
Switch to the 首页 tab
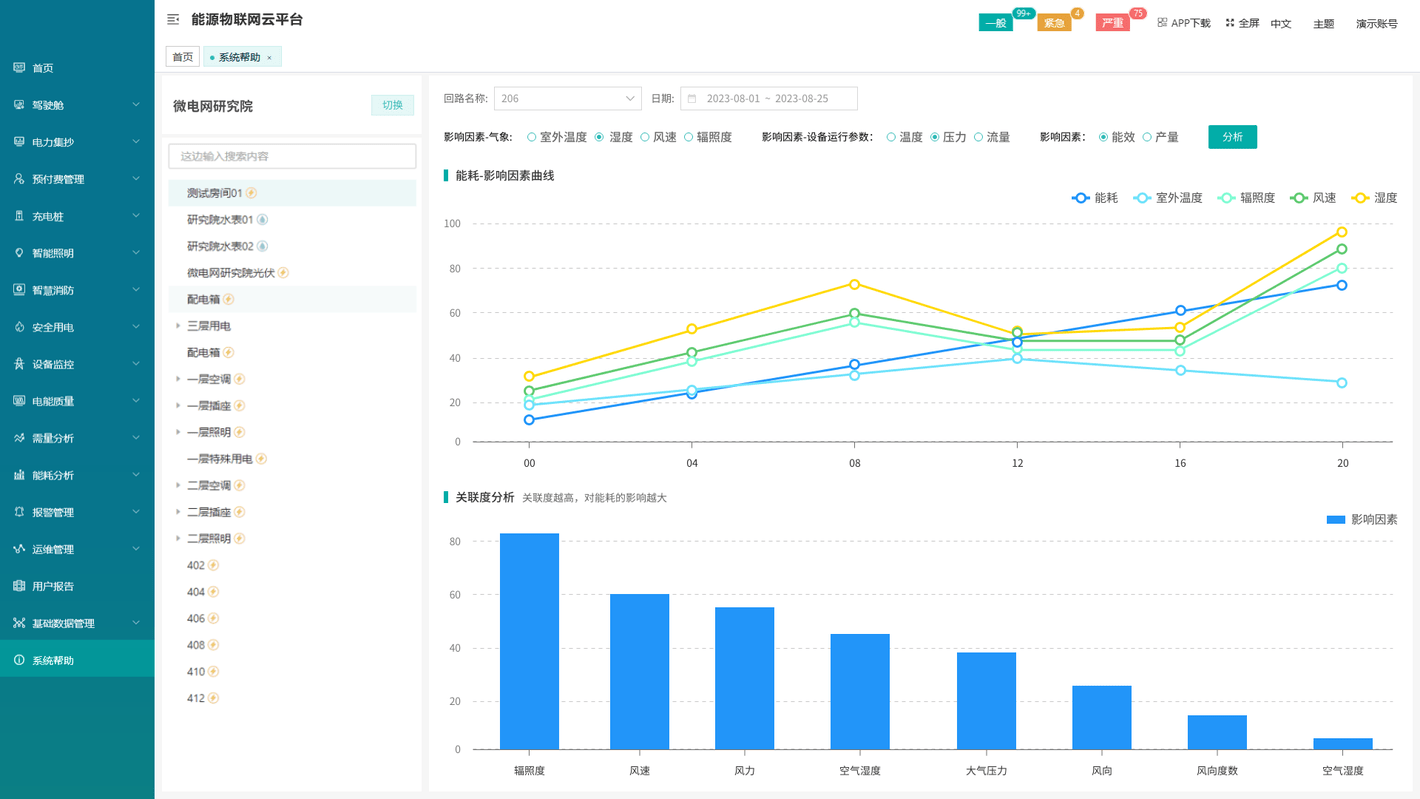click(x=183, y=57)
